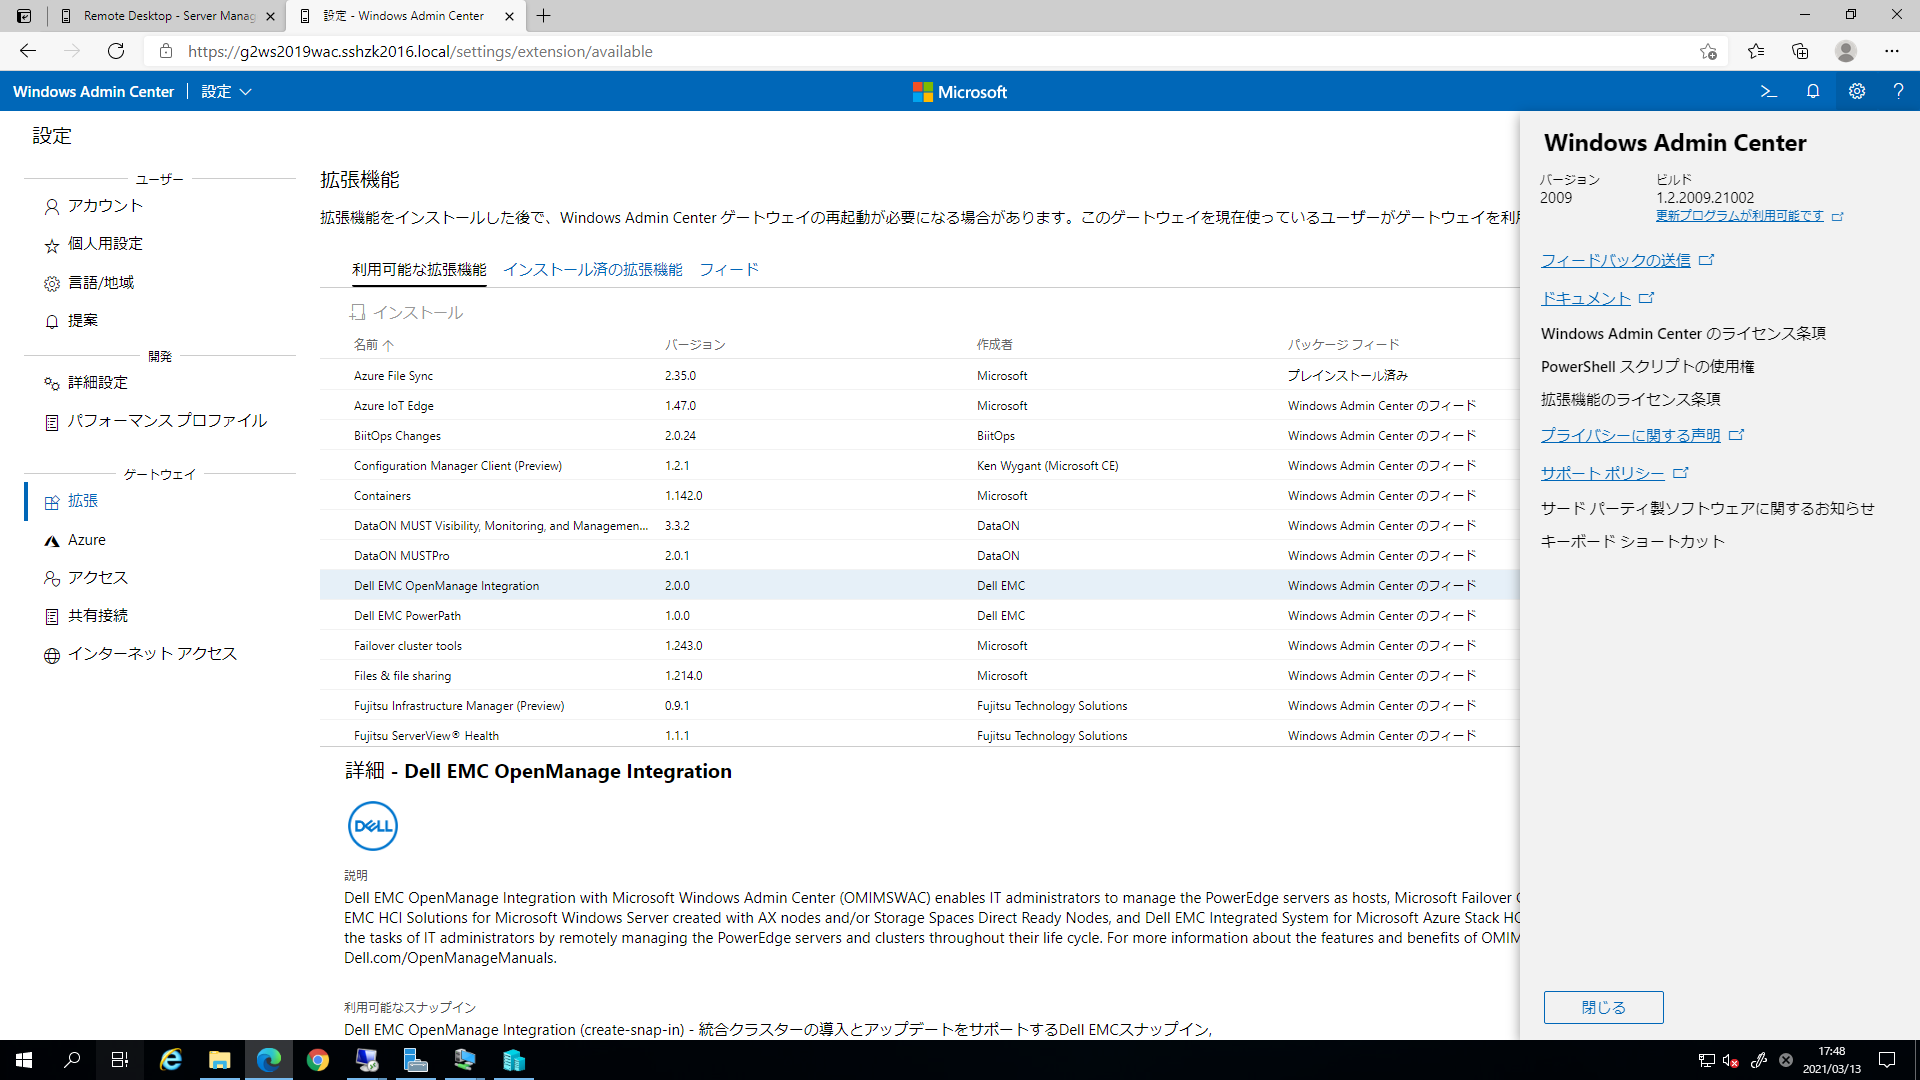Open taskbar search icon
This screenshot has height=1080, width=1920.
72,1060
